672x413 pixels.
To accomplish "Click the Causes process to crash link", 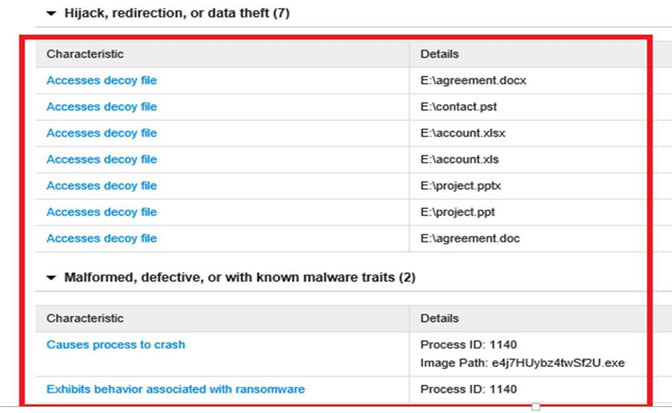I will coord(115,345).
